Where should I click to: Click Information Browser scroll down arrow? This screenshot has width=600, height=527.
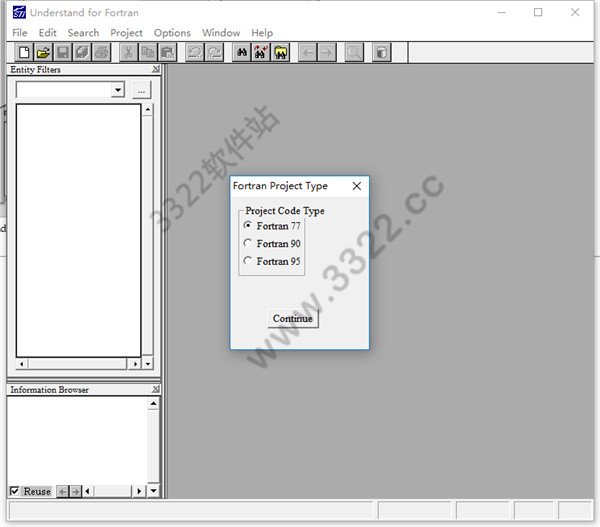[x=153, y=491]
